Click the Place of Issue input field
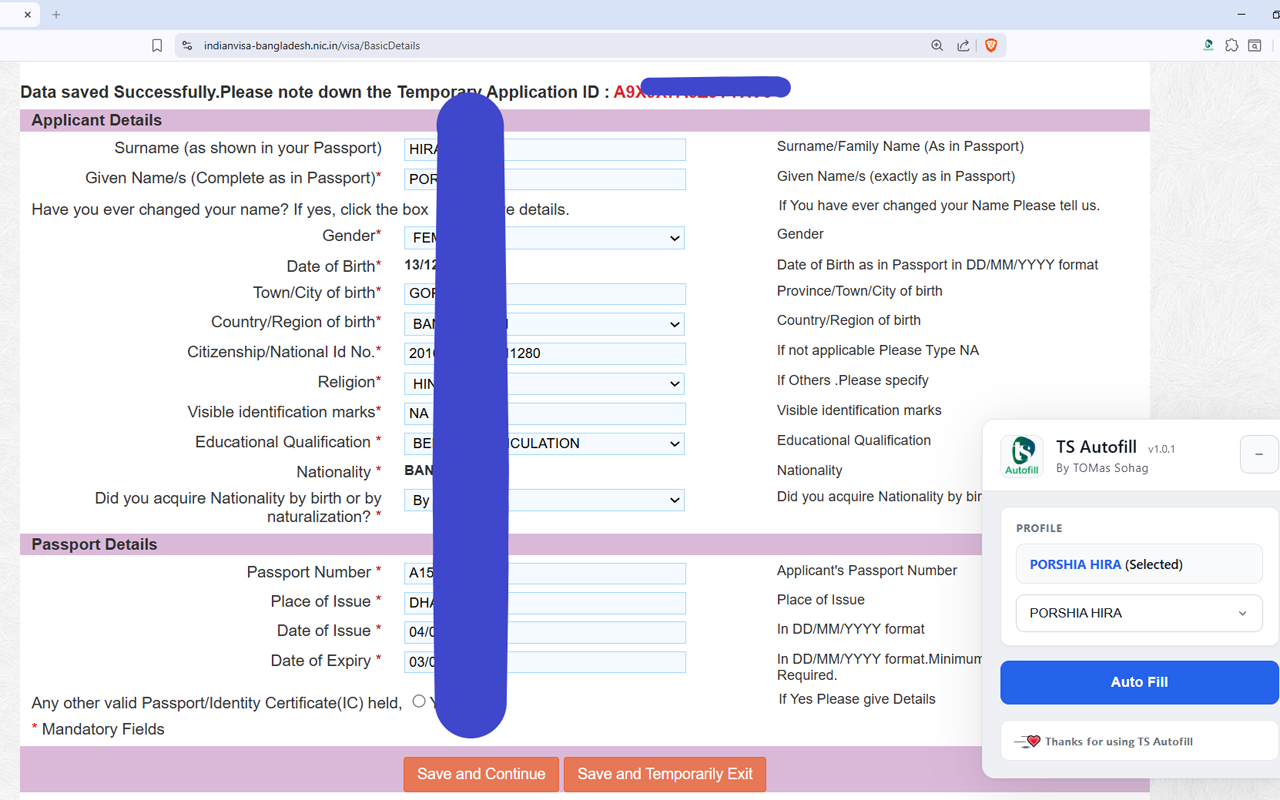Screen dimensions: 1280x800 click(545, 603)
